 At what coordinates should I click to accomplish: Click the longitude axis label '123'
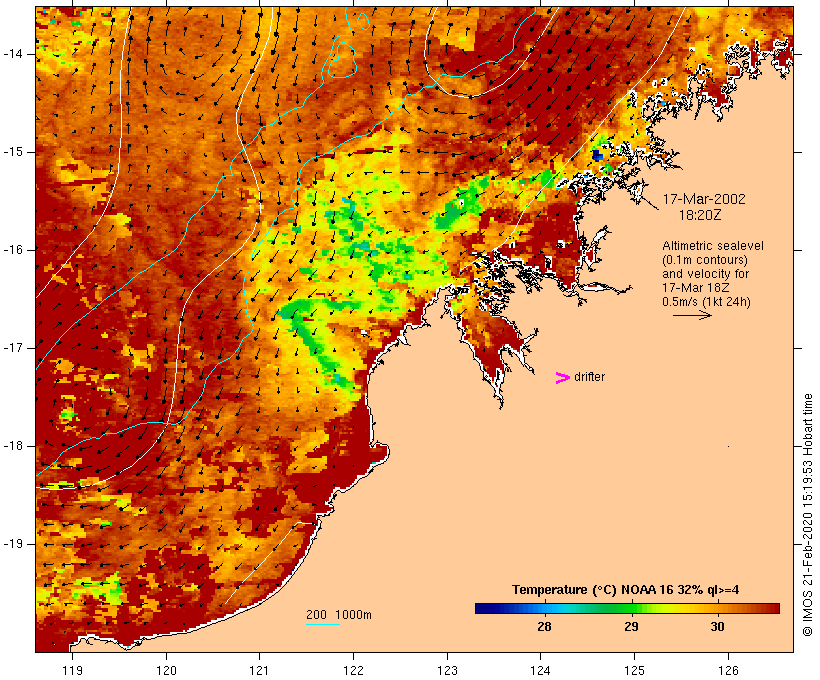tap(447, 670)
